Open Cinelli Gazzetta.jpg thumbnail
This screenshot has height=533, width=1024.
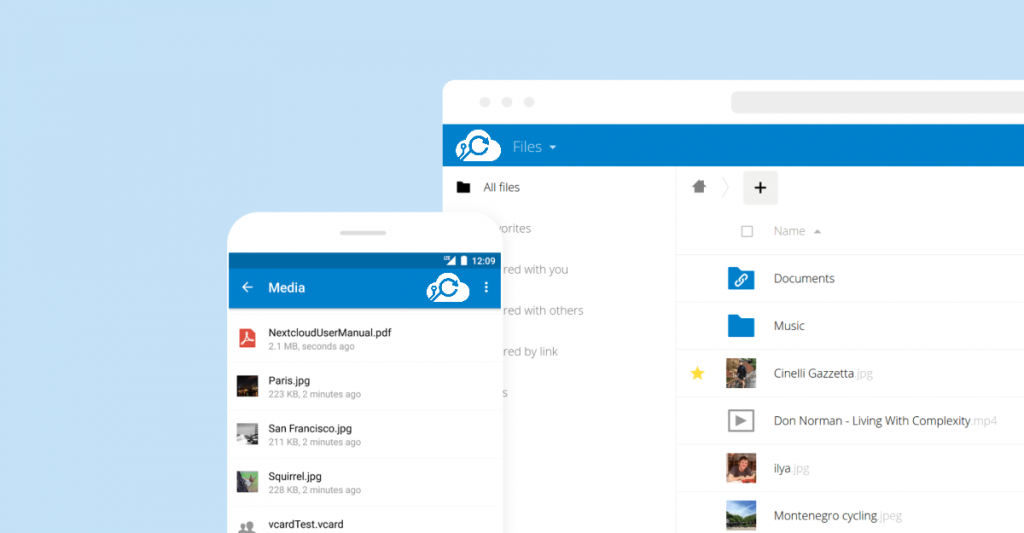[741, 373]
